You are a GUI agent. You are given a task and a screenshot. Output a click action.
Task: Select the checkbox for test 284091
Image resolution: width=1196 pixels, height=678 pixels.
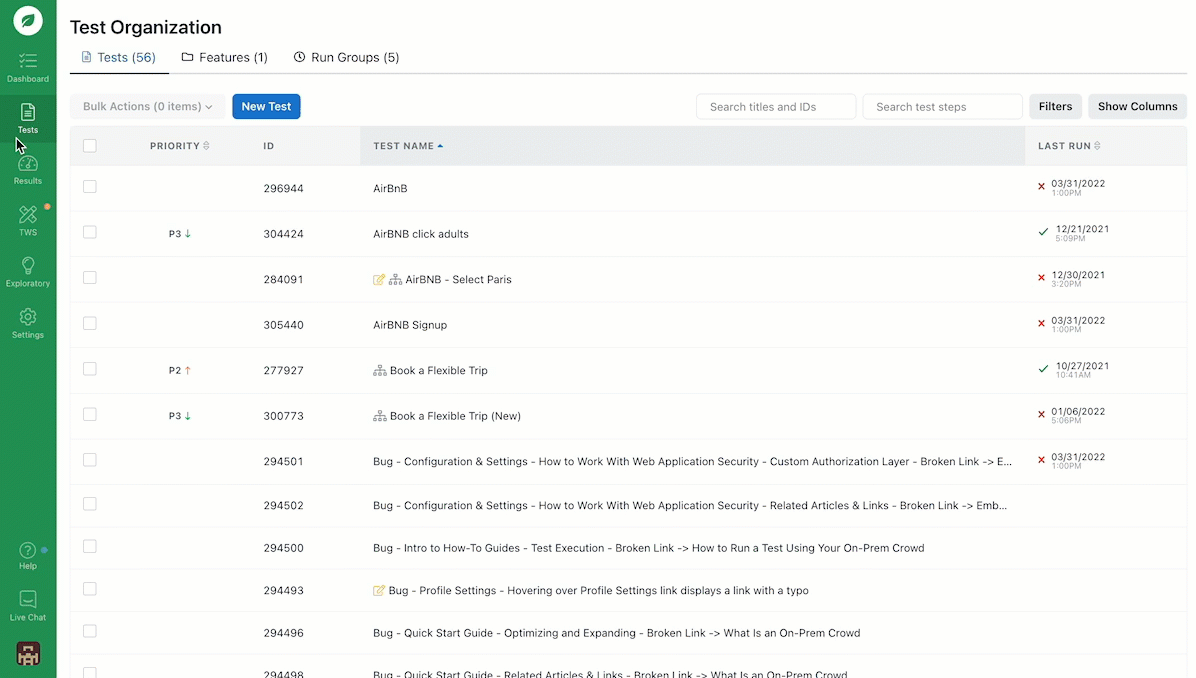pyautogui.click(x=90, y=278)
